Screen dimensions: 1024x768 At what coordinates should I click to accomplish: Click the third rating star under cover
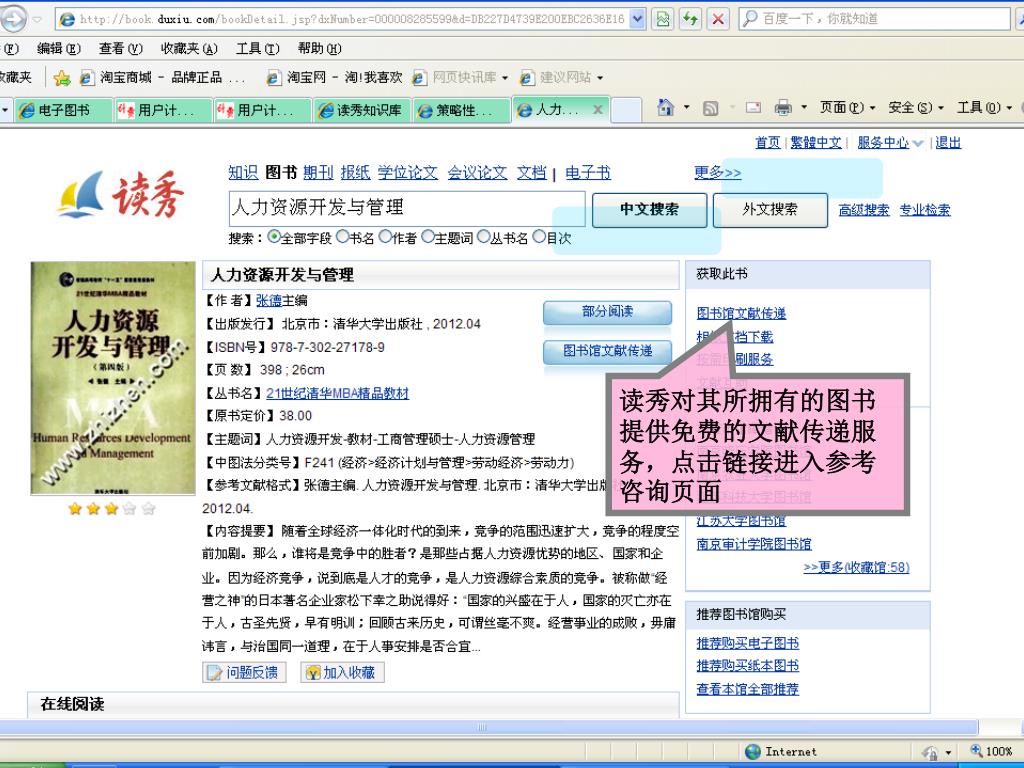click(x=112, y=508)
